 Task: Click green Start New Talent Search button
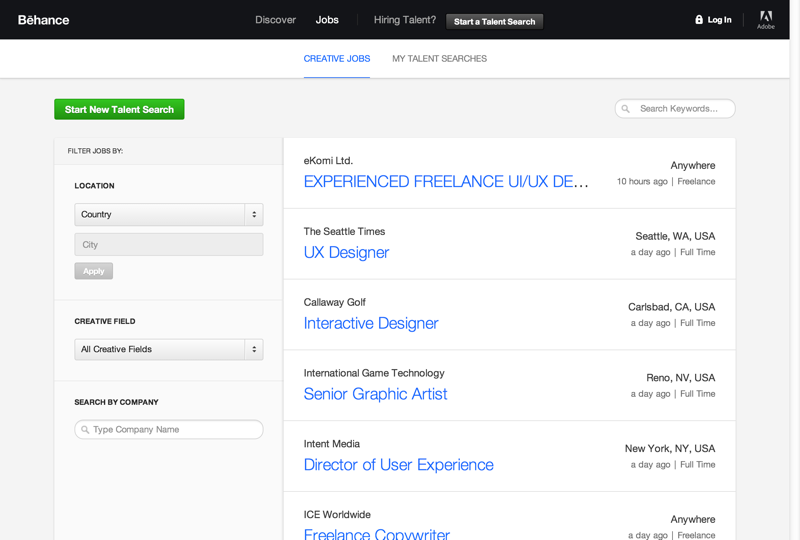coord(119,109)
